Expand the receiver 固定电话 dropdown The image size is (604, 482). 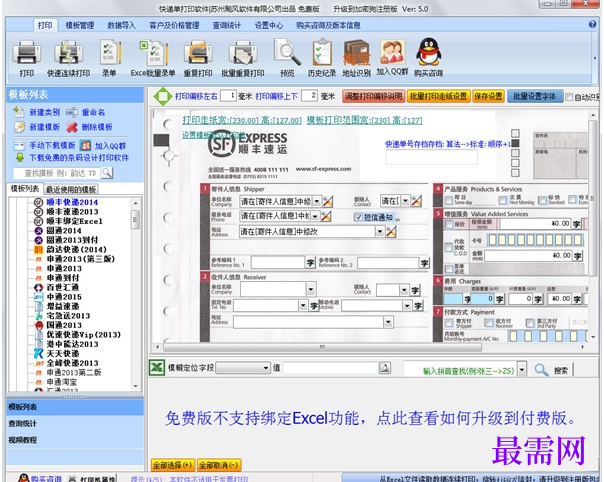(x=303, y=306)
